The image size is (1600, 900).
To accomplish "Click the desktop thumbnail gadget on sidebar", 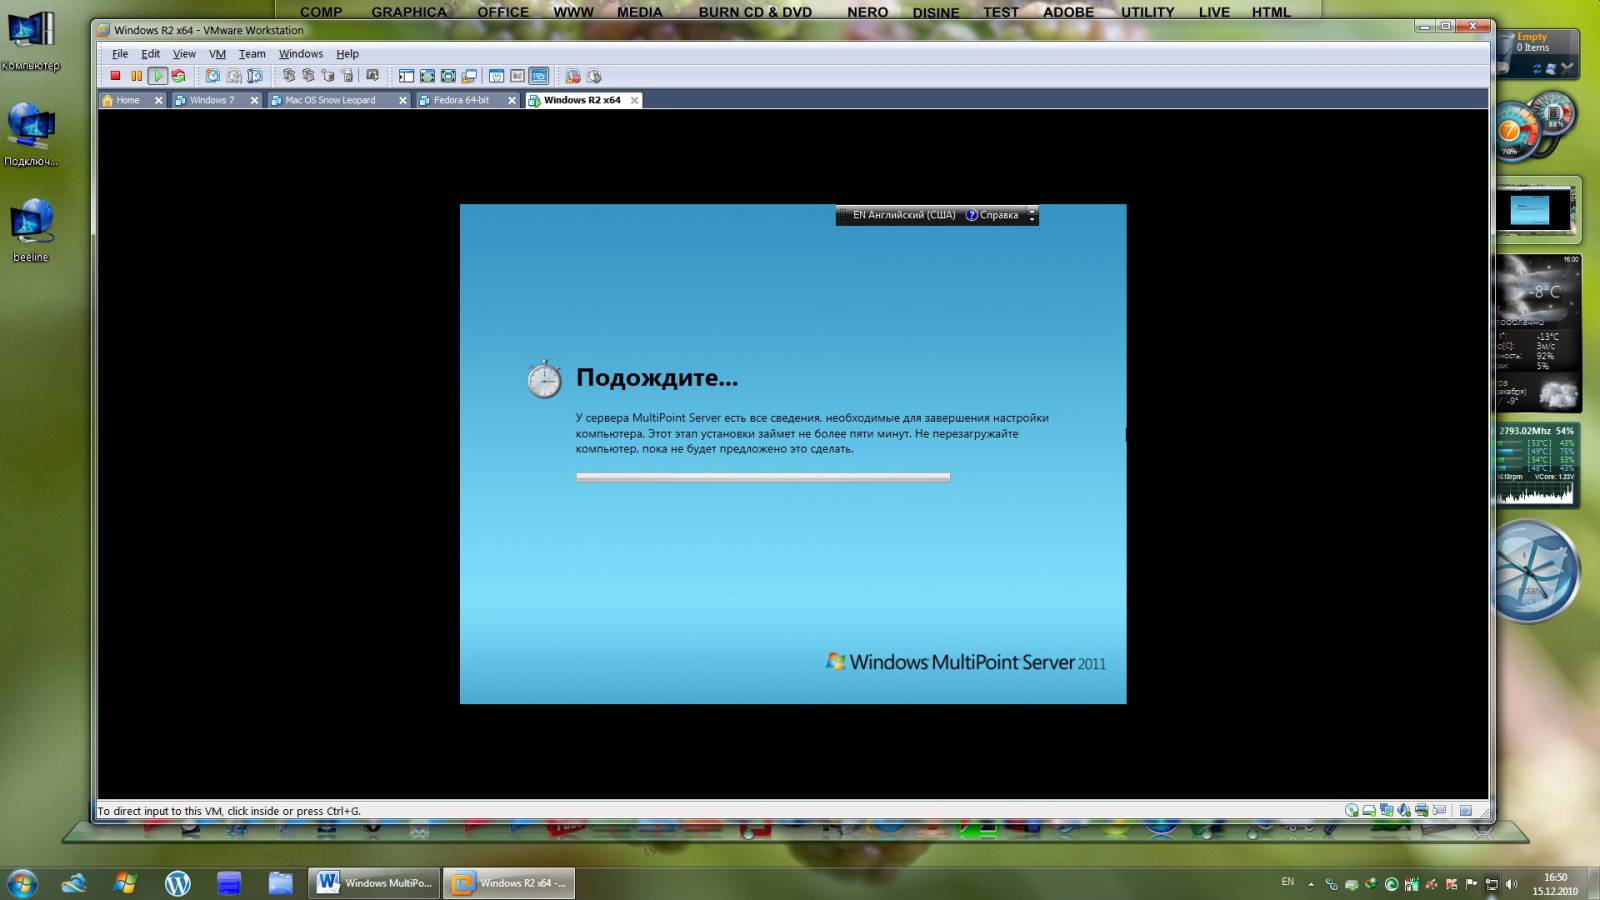I will coord(1537,210).
